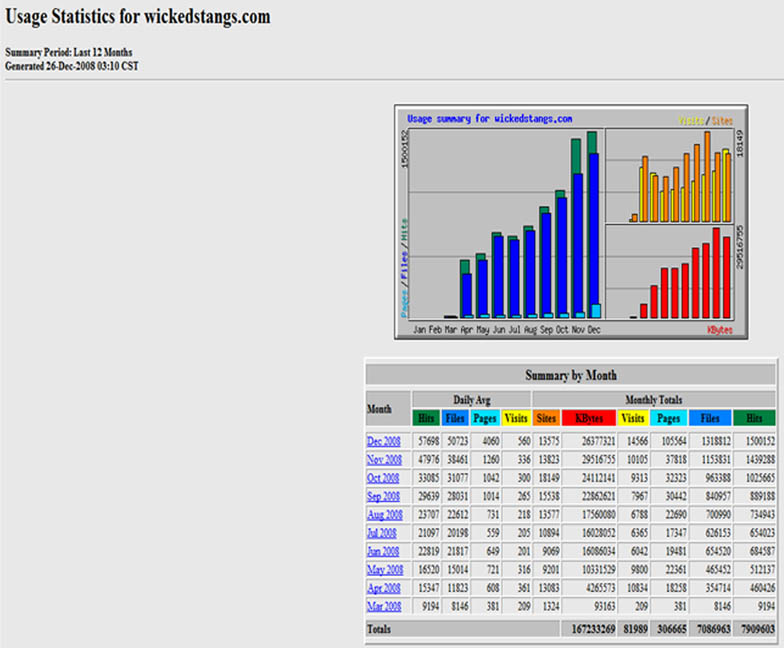Image resolution: width=784 pixels, height=648 pixels.
Task: Click the Monthly Totals group header
Action: 654,400
